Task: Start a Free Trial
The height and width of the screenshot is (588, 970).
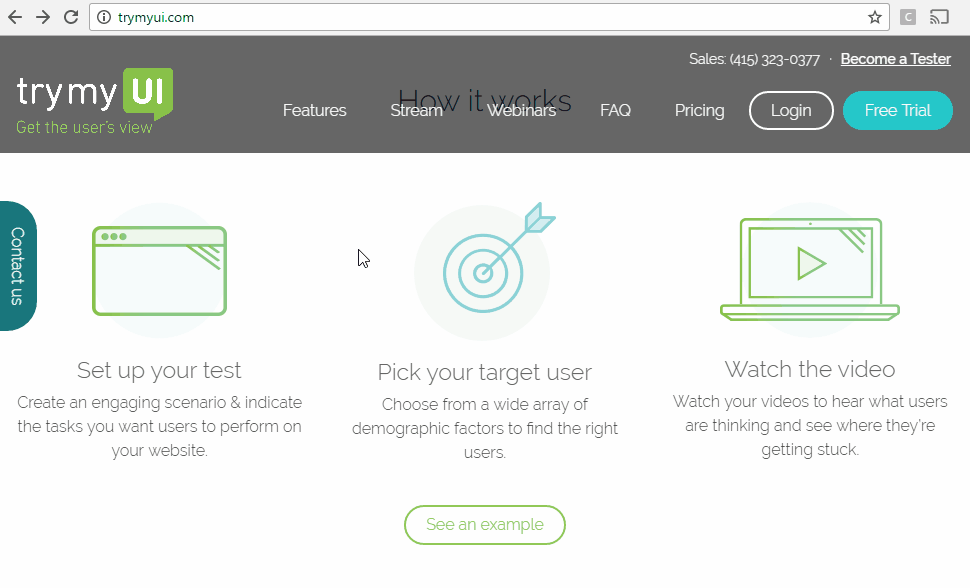Action: pos(898,110)
